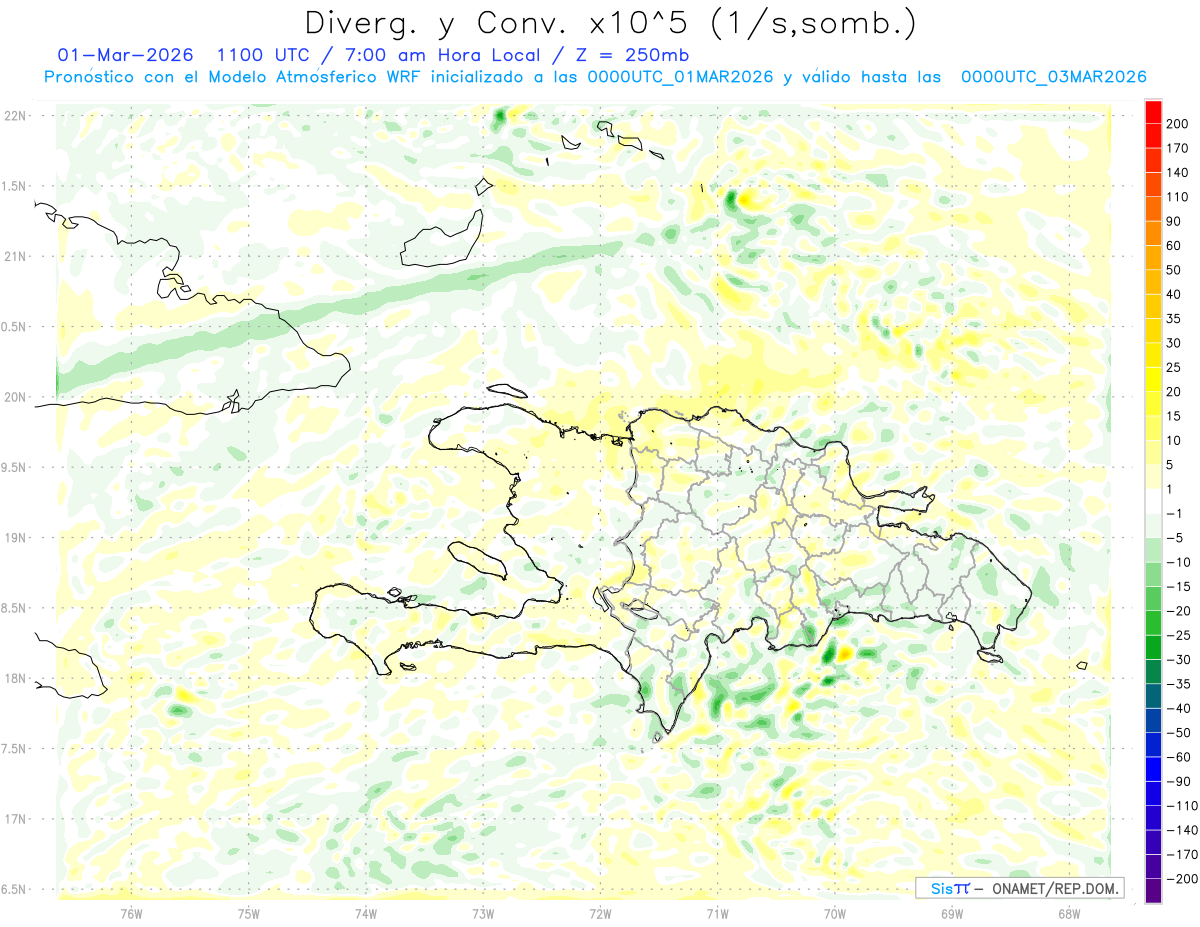
Task: Click colorbar value -110
Action: pyautogui.click(x=1182, y=806)
